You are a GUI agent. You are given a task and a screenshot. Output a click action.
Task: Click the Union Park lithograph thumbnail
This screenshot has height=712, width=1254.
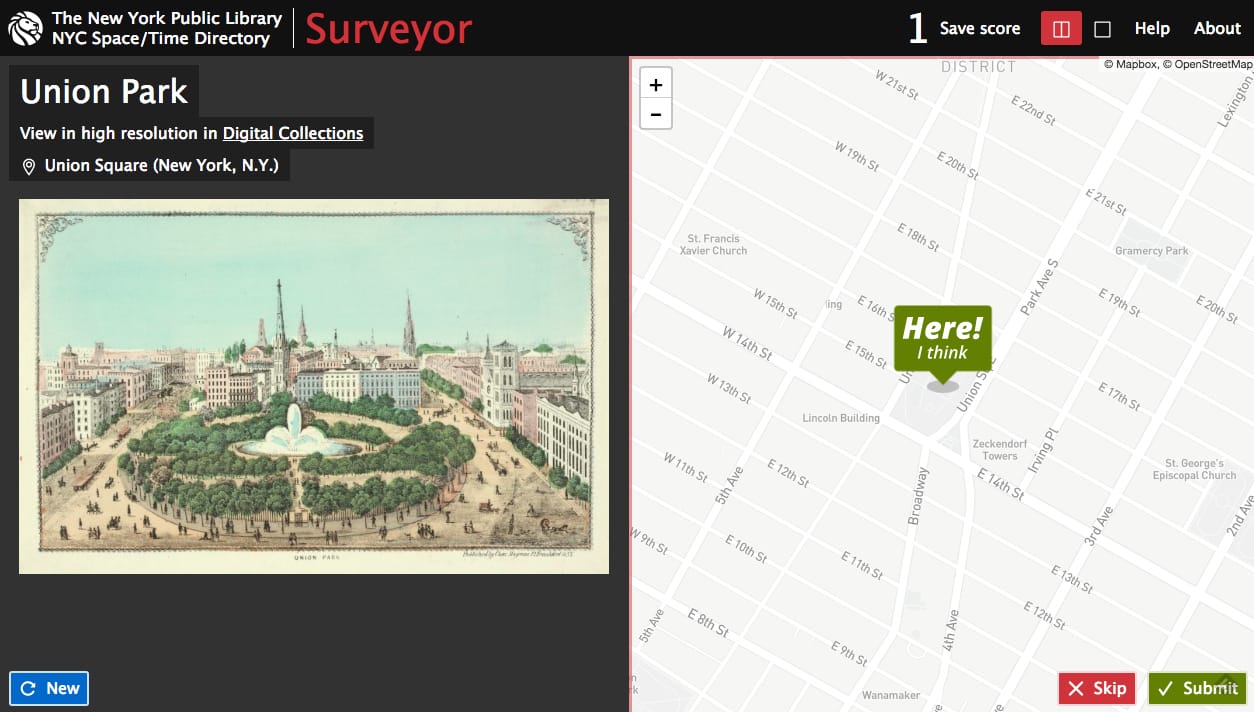[316, 385]
